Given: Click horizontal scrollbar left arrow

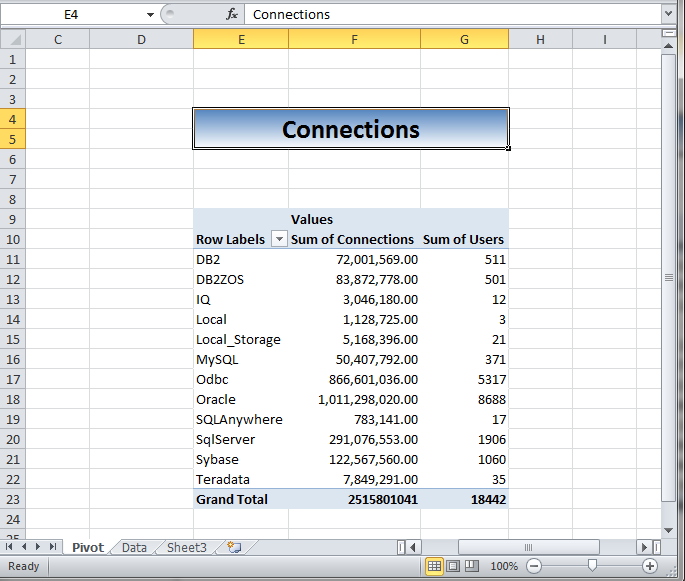Looking at the screenshot, I should coord(413,547).
